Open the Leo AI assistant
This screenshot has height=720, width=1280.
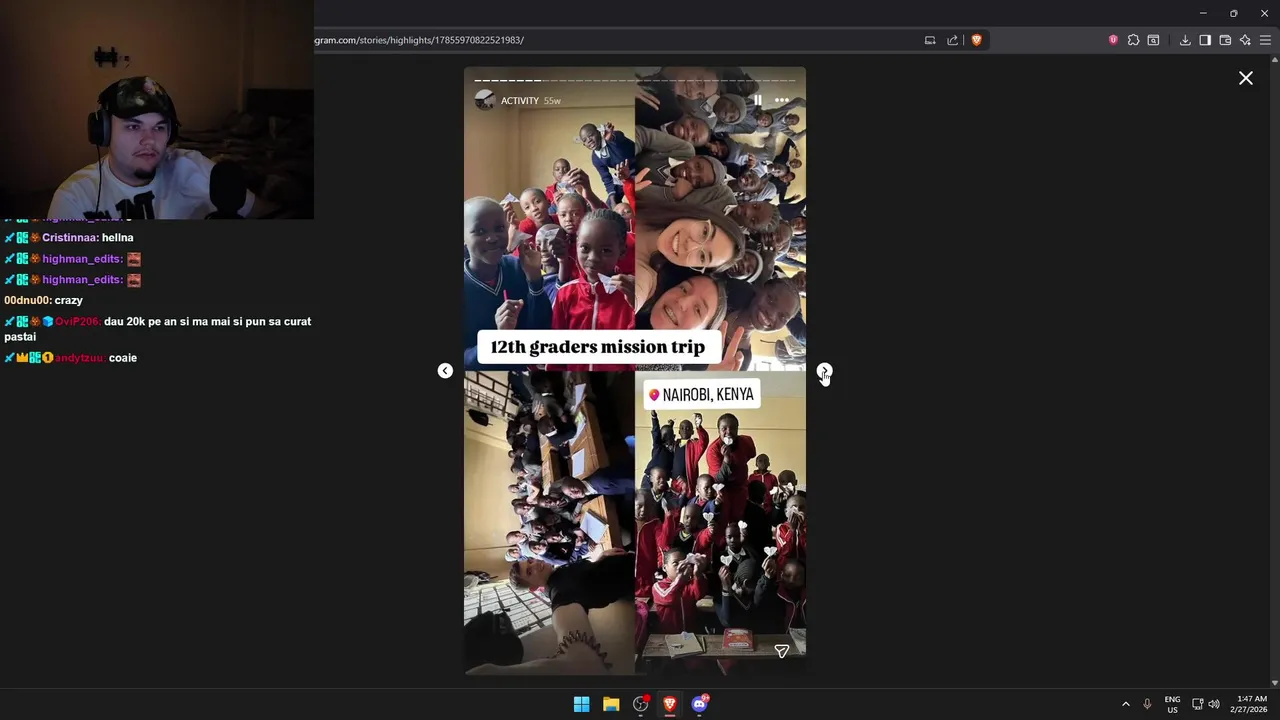pos(1245,40)
